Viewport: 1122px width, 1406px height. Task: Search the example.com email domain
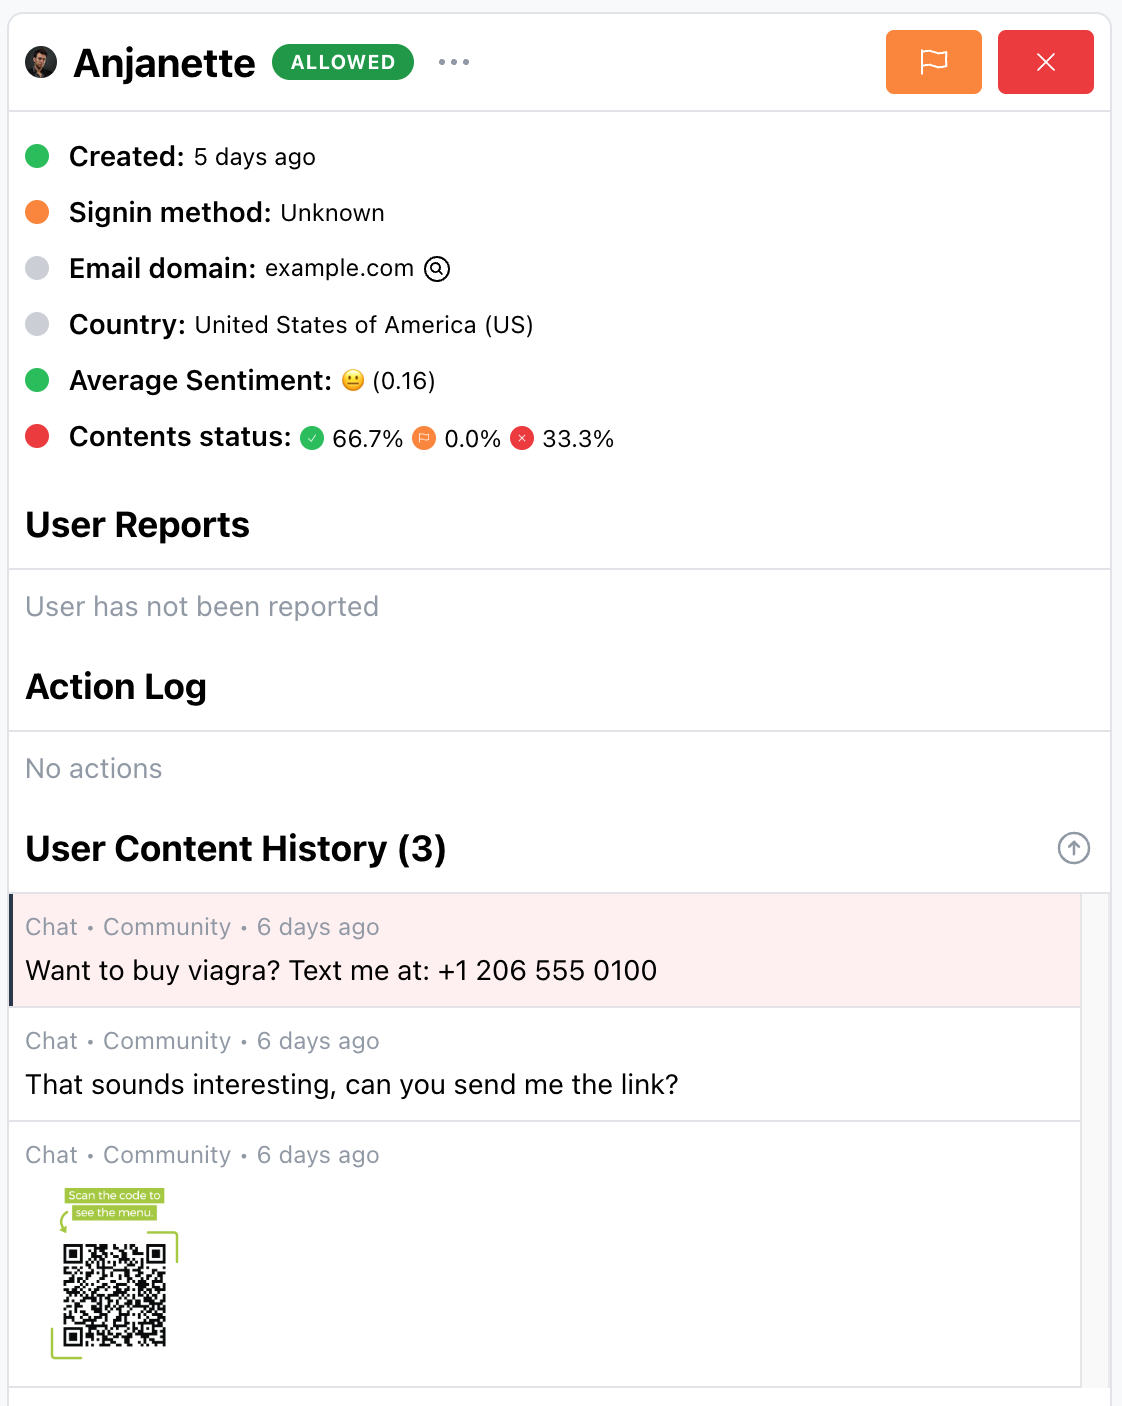coord(437,269)
